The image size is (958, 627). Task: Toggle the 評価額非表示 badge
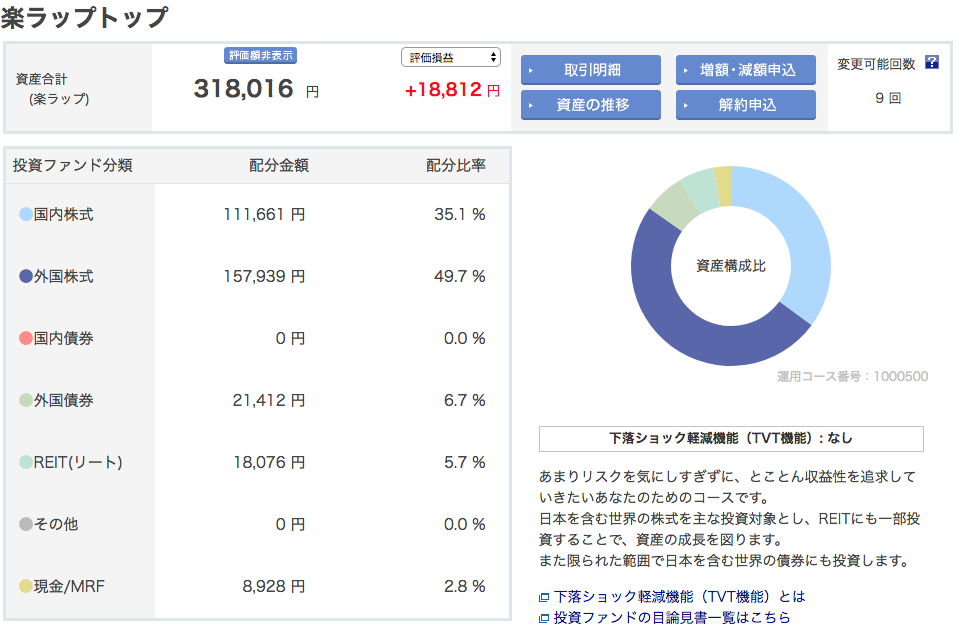[x=260, y=56]
